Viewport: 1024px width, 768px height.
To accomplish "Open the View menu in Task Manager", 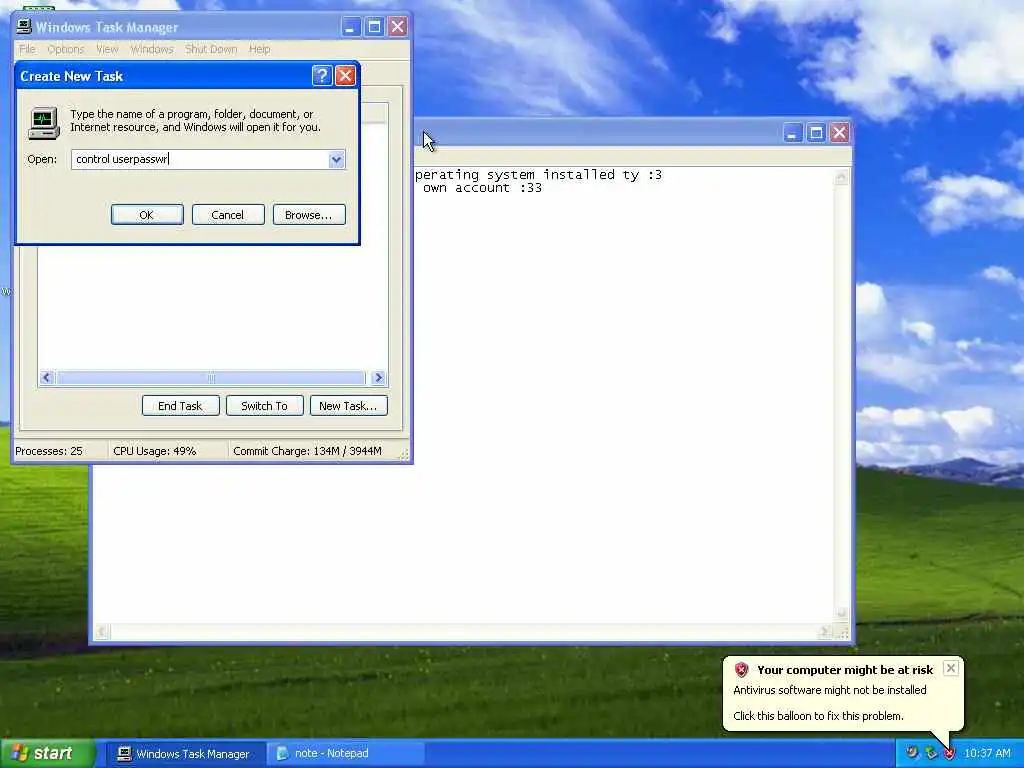I will tap(107, 49).
